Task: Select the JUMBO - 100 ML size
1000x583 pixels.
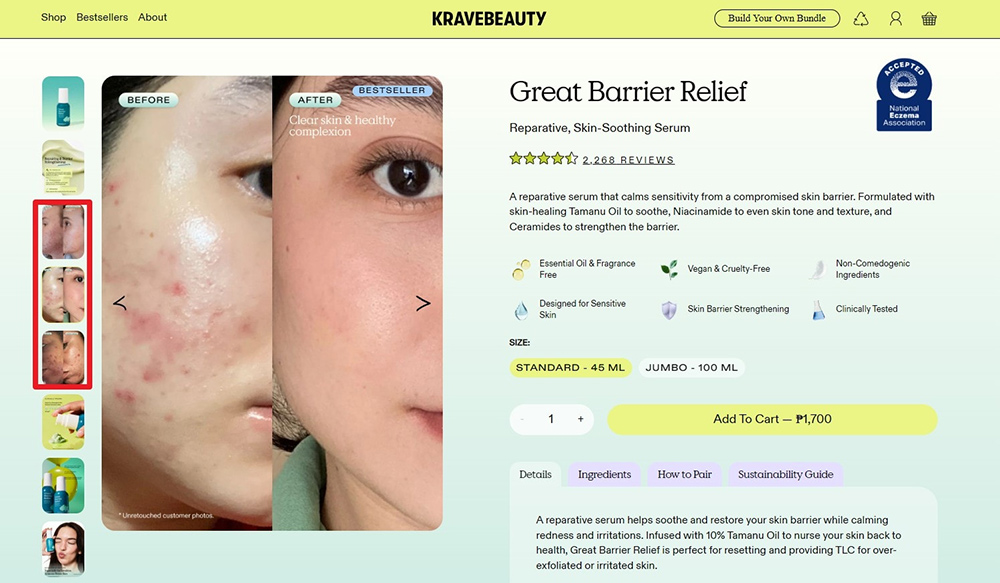Action: pyautogui.click(x=692, y=367)
